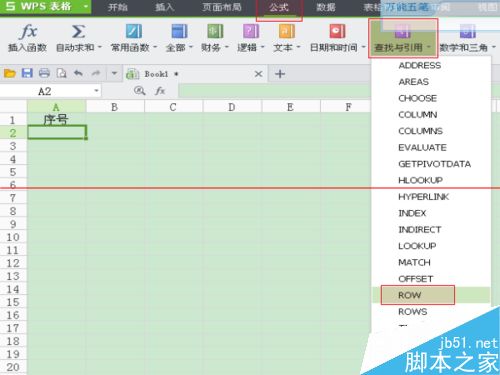This screenshot has height=375, width=500.
Task: Choose HYPERLINK from the function list
Action: pos(431,197)
